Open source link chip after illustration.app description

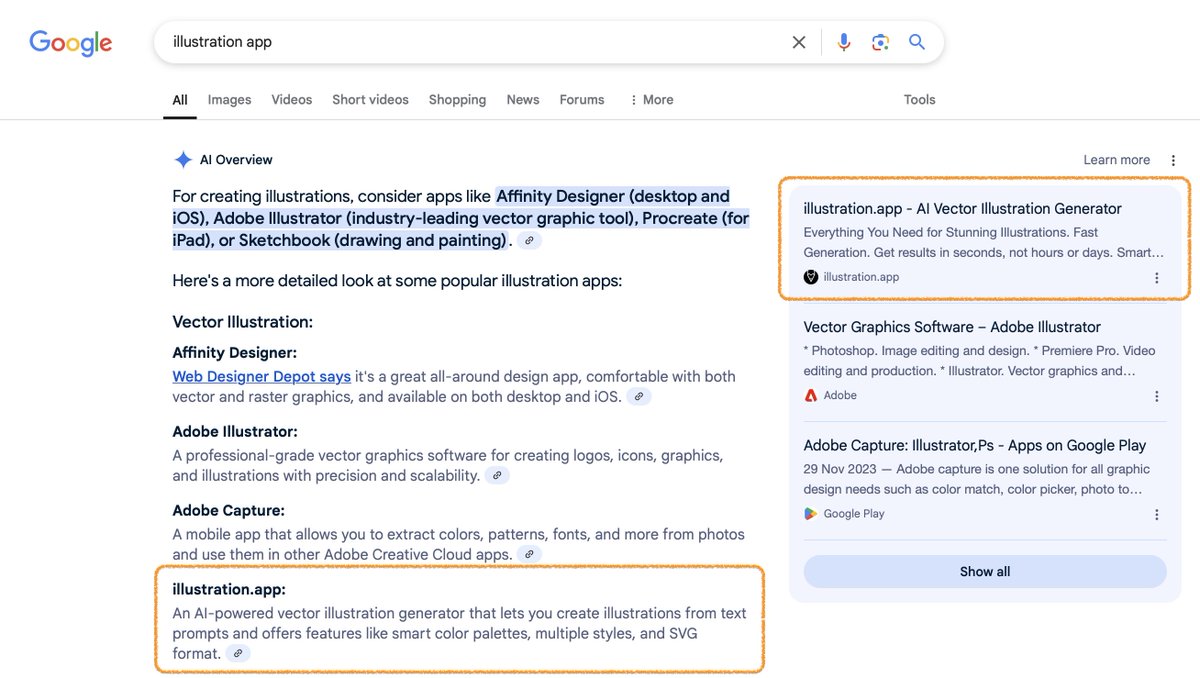pyautogui.click(x=237, y=654)
